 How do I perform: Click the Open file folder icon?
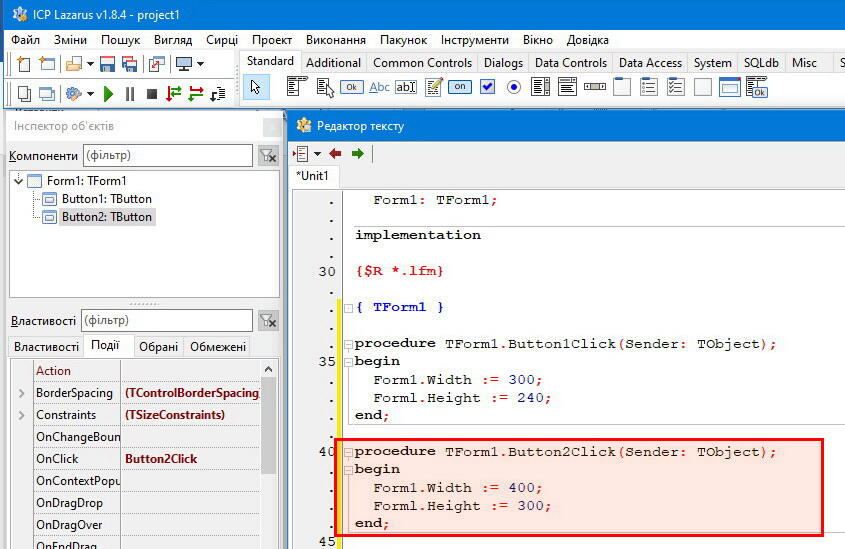74,64
